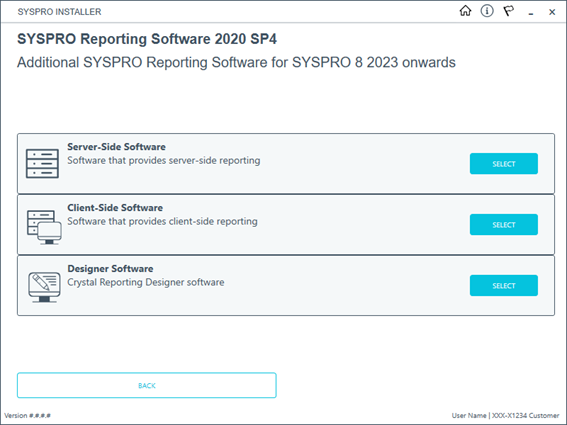This screenshot has height=425, width=567.
Task: Click the server-side reporting description text
Action: pyautogui.click(x=164, y=161)
